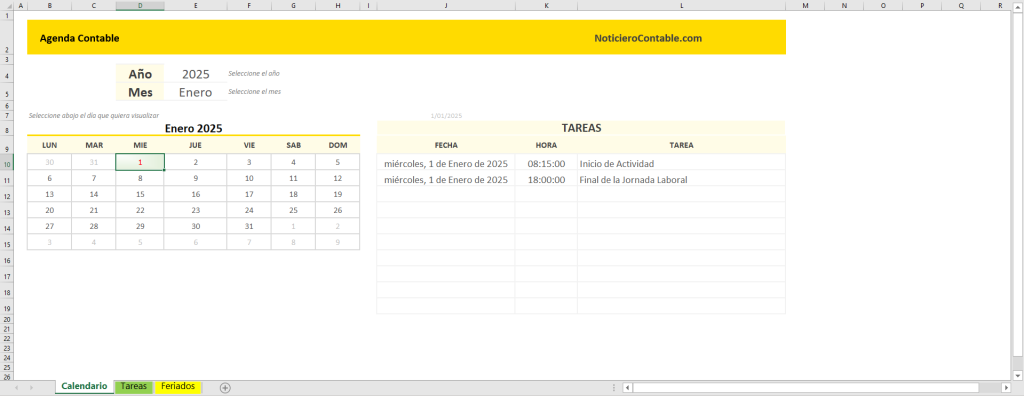Select the TAREA column header
Screen dimensions: 1024x396
pos(681,145)
